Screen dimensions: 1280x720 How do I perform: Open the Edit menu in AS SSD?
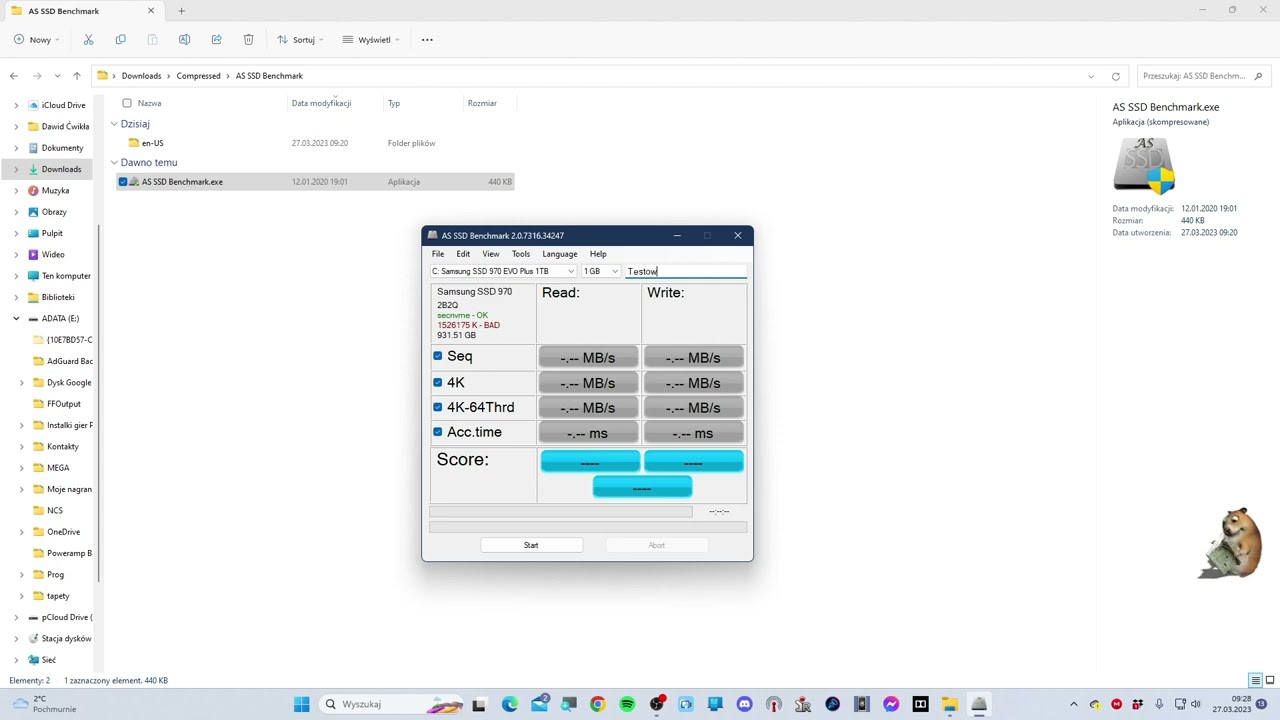(463, 254)
